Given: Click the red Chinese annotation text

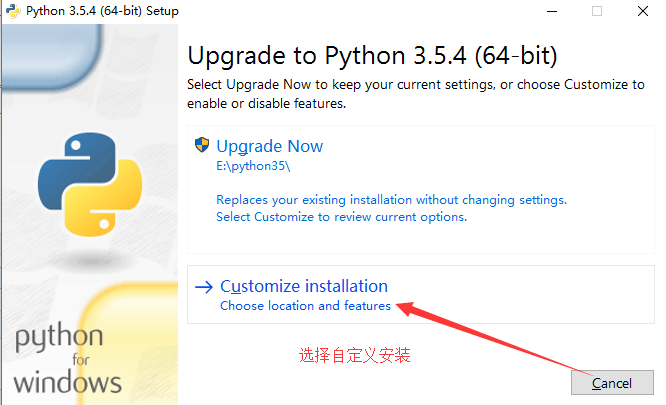Looking at the screenshot, I should click(355, 355).
